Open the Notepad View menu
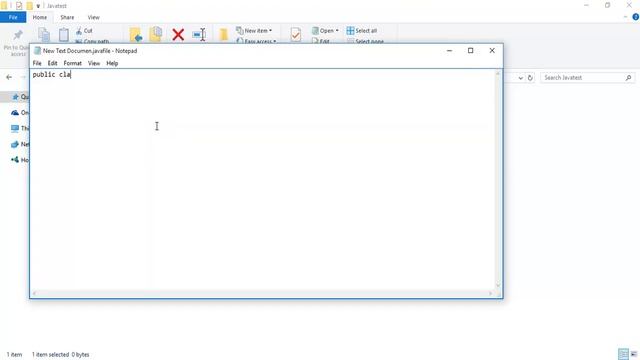Screen dimensions: 640x360 click(94, 63)
